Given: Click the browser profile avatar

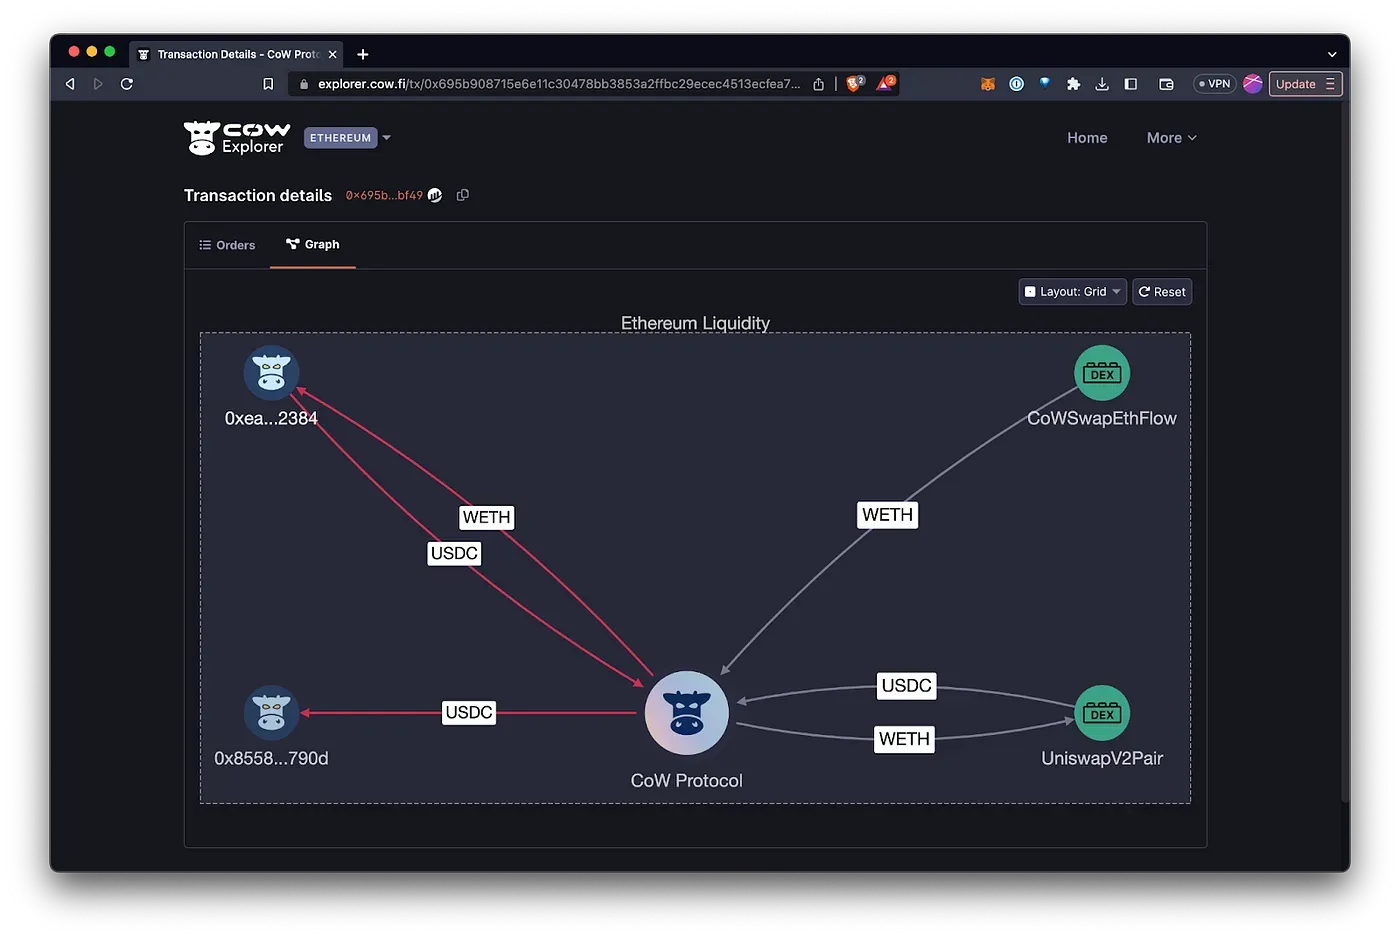Looking at the screenshot, I should [1253, 84].
